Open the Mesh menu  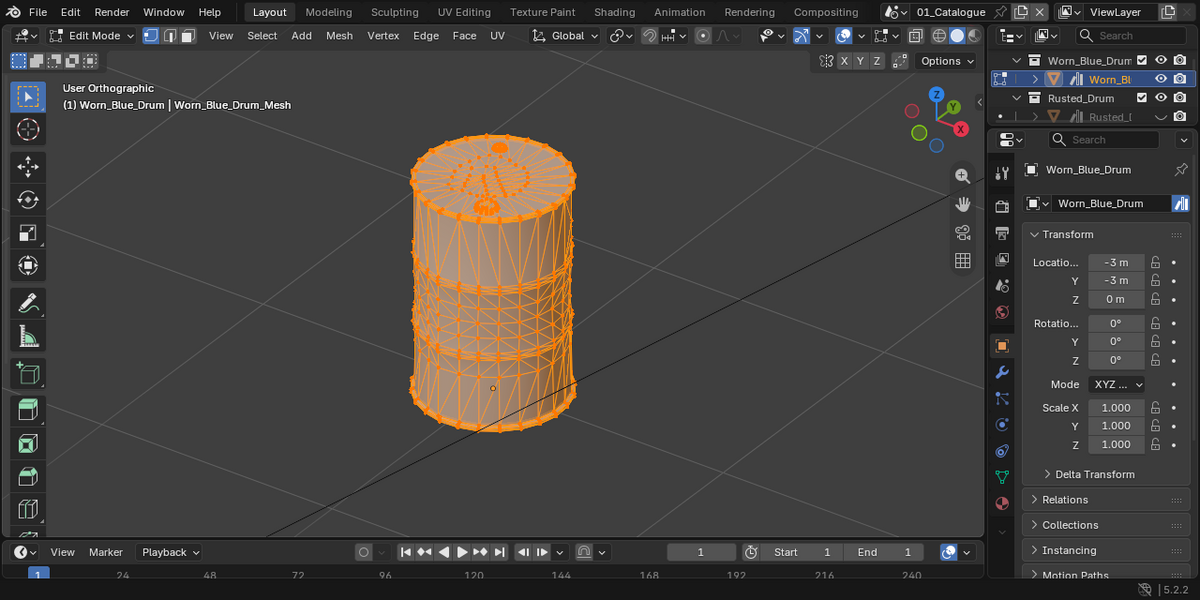[x=340, y=35]
